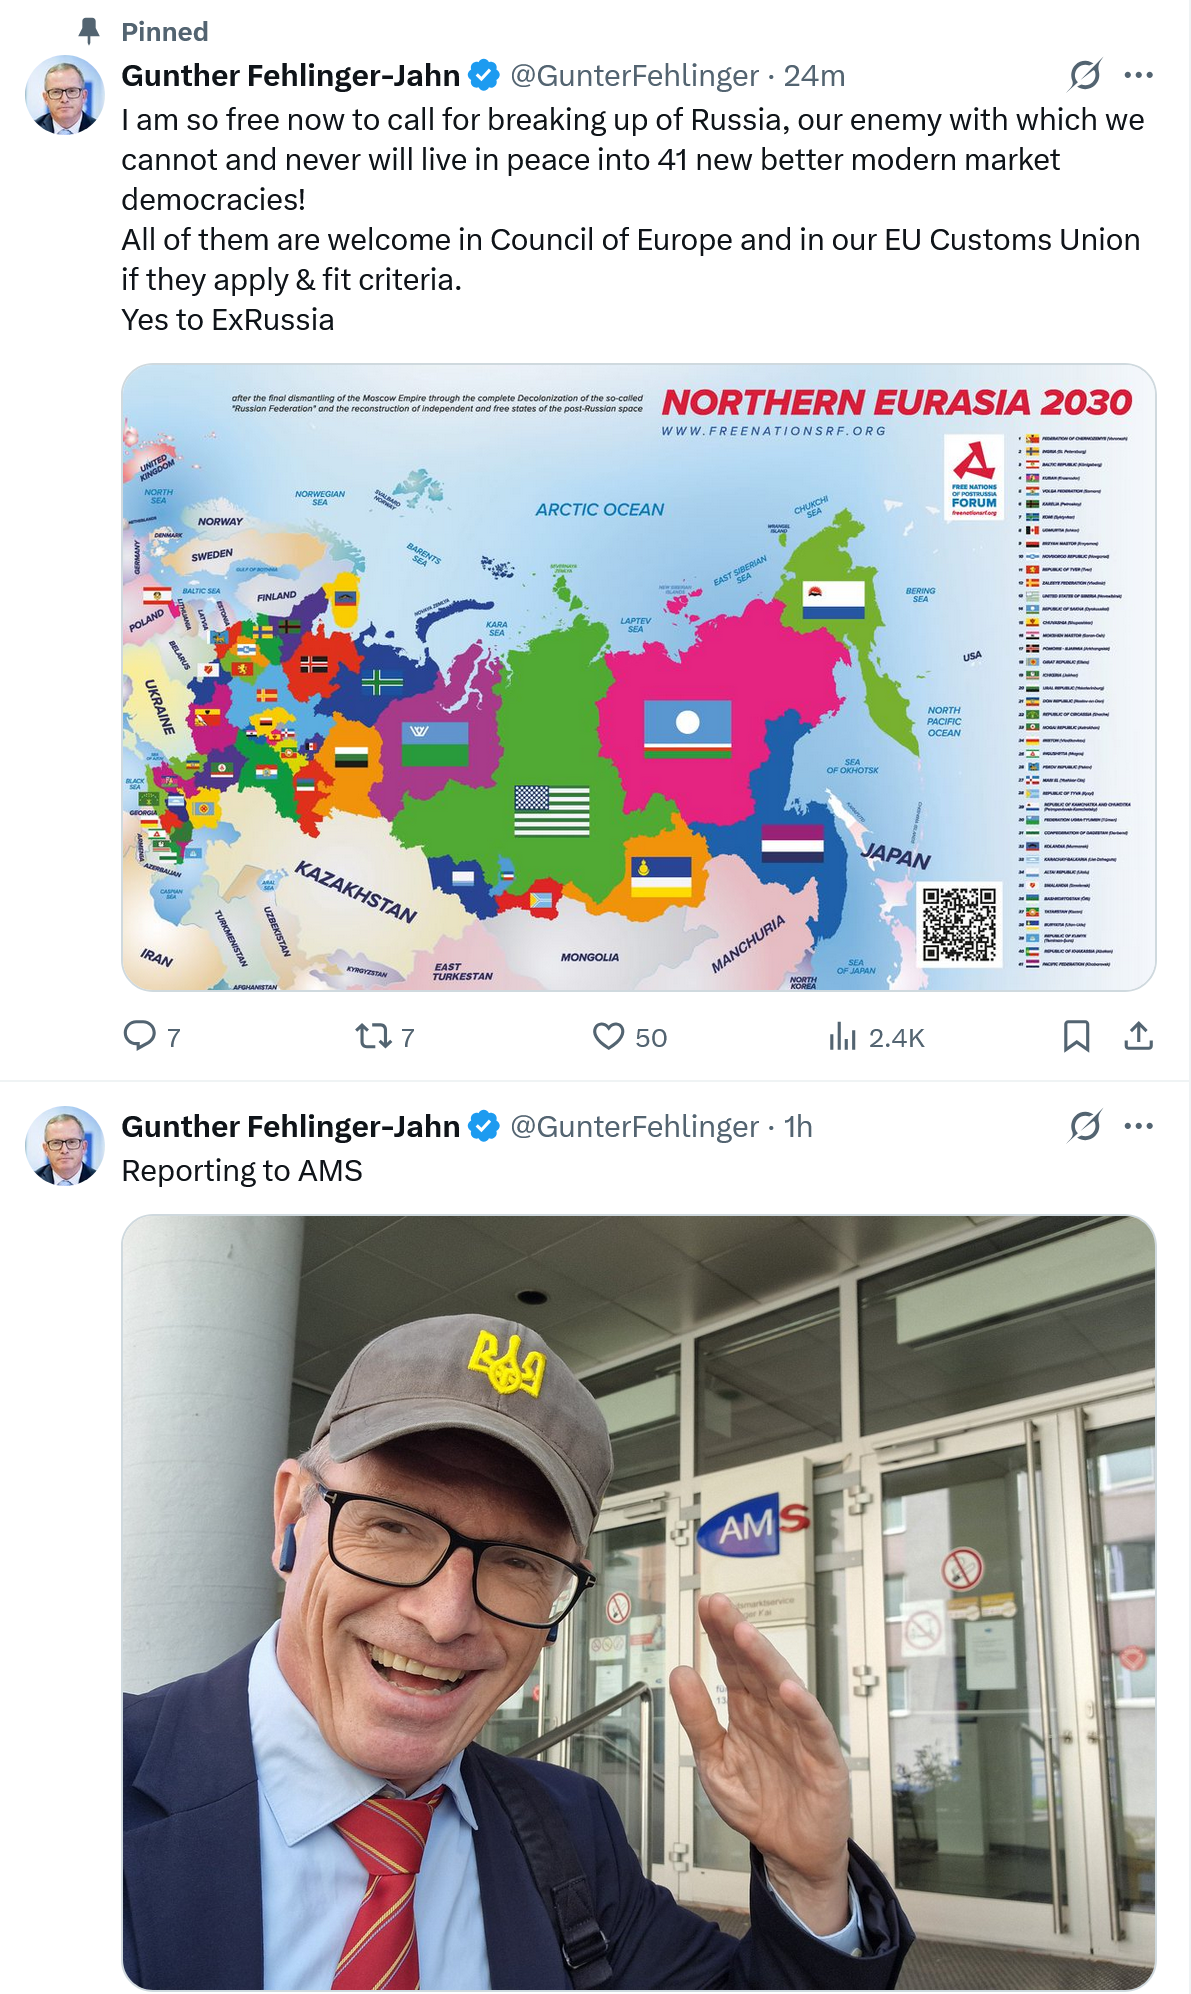Open Gunther Fehlinger-Jahn name on pinned tweet

(290, 75)
